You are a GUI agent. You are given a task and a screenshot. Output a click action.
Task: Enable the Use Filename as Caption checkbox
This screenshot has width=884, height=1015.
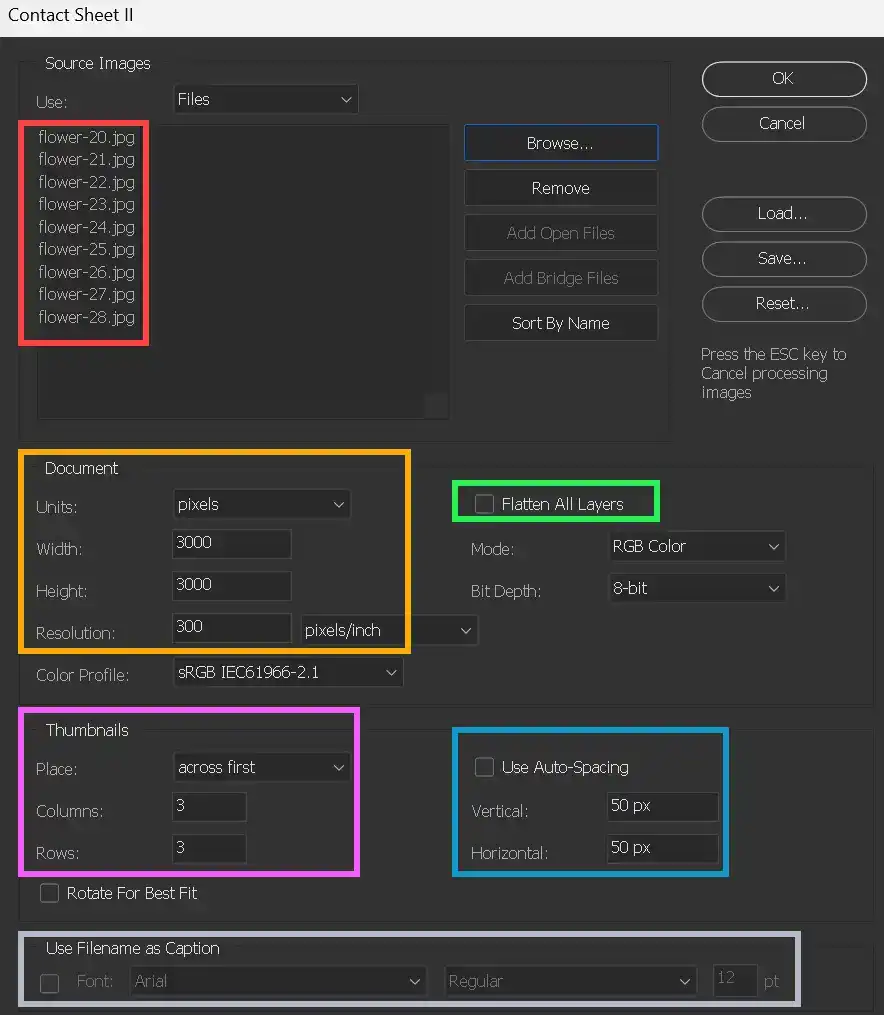(49, 983)
